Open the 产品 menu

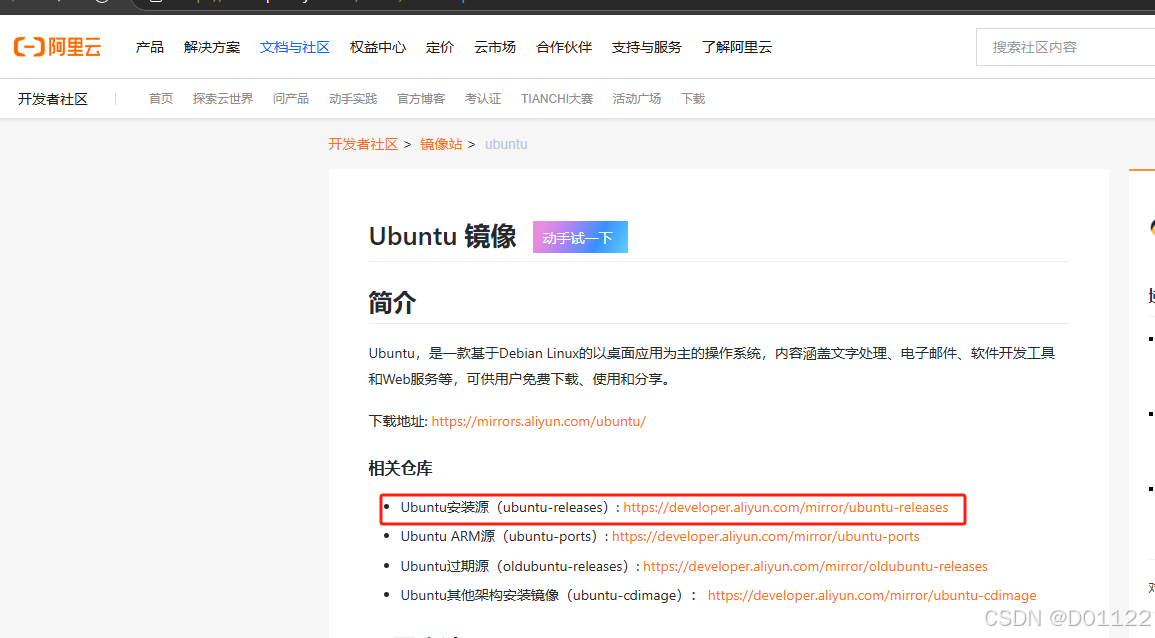[x=150, y=47]
